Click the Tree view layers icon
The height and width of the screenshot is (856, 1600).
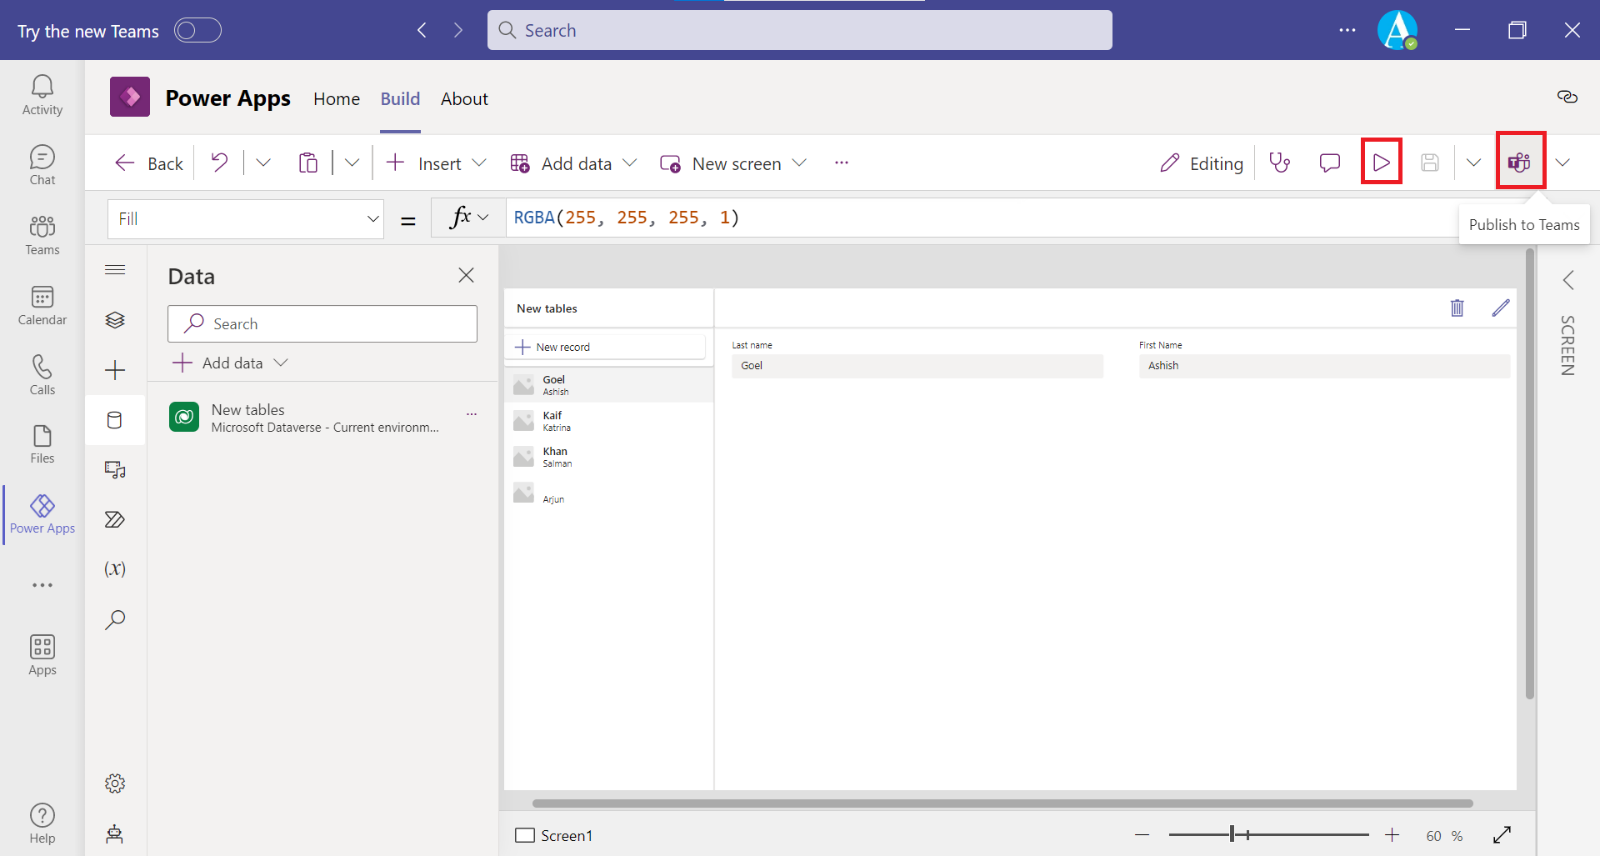click(115, 320)
